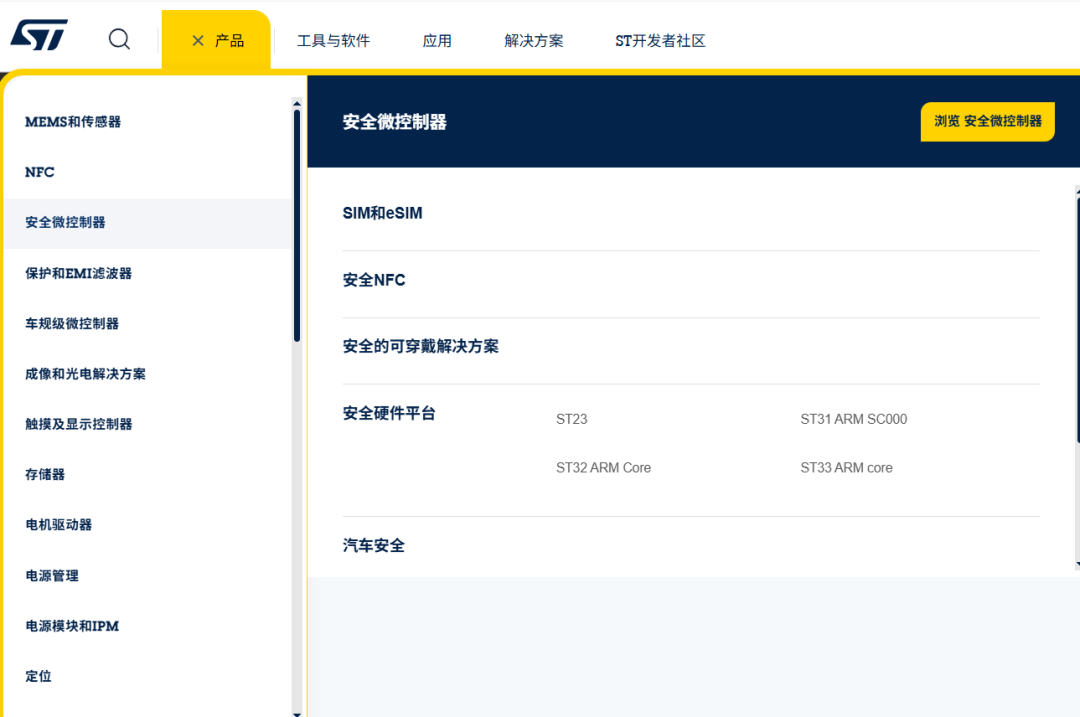Select 定位 category

pos(38,676)
